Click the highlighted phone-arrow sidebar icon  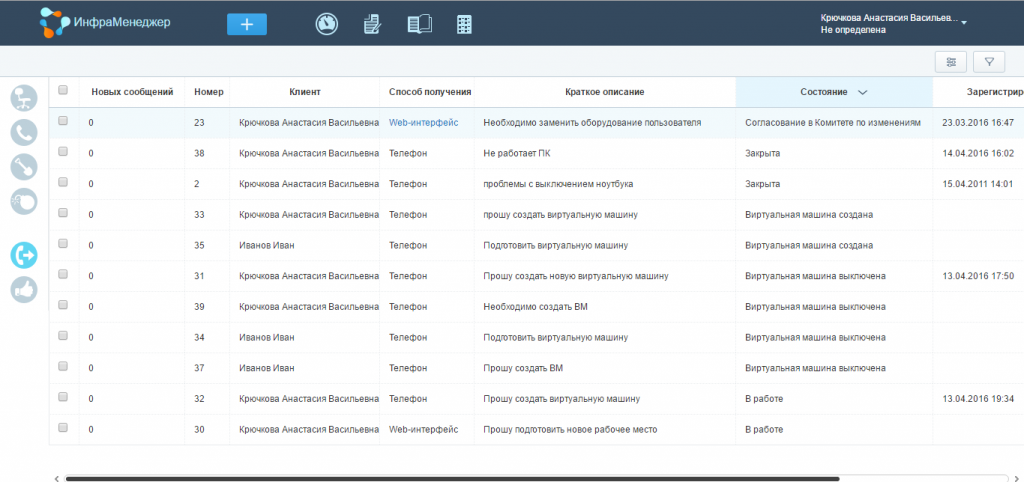[x=24, y=255]
